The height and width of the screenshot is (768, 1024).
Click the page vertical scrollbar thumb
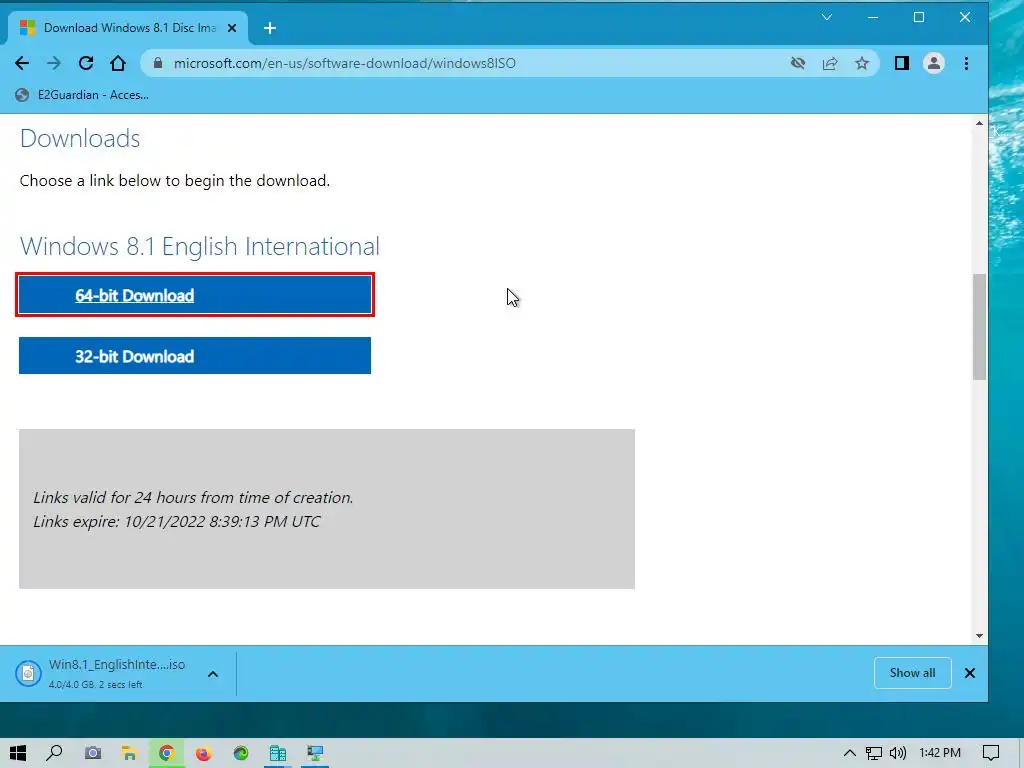pyautogui.click(x=979, y=327)
